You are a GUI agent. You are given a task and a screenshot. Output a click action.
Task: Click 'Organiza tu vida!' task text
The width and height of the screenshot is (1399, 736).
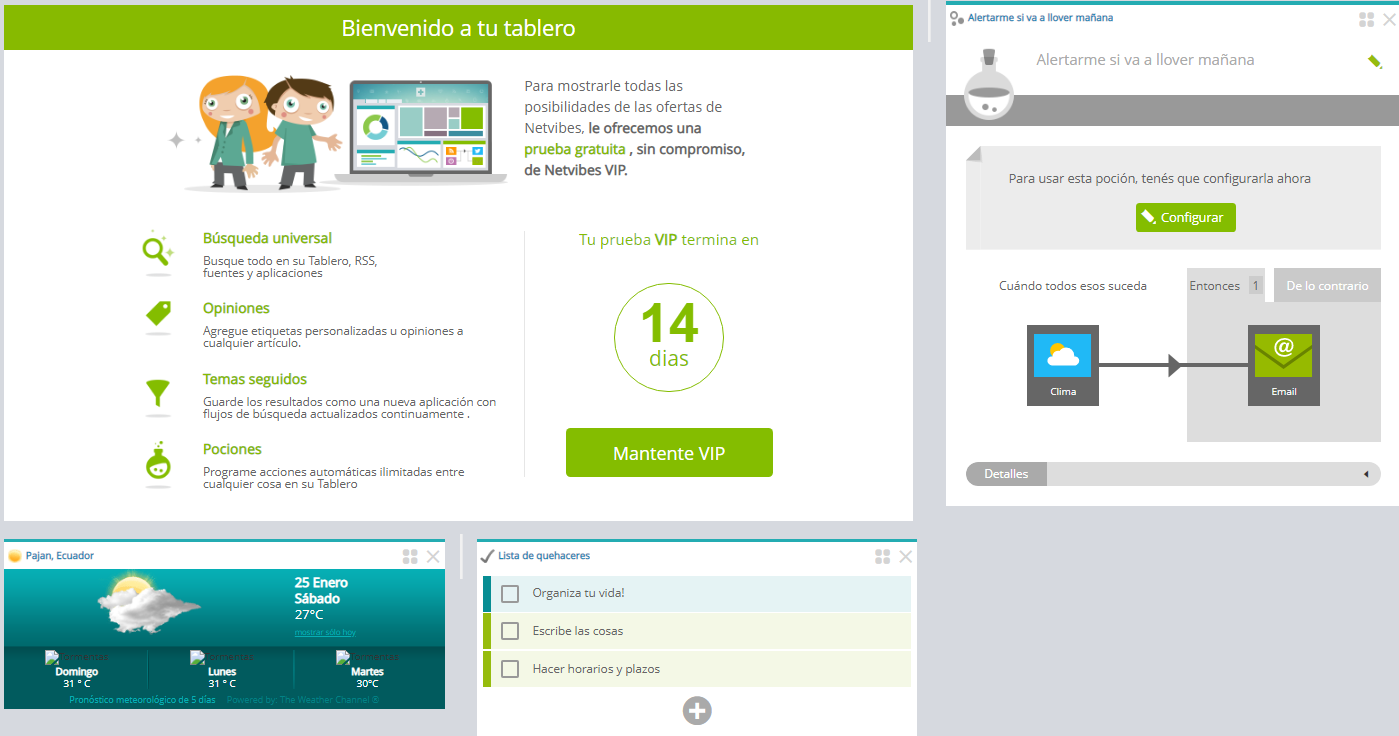578,593
